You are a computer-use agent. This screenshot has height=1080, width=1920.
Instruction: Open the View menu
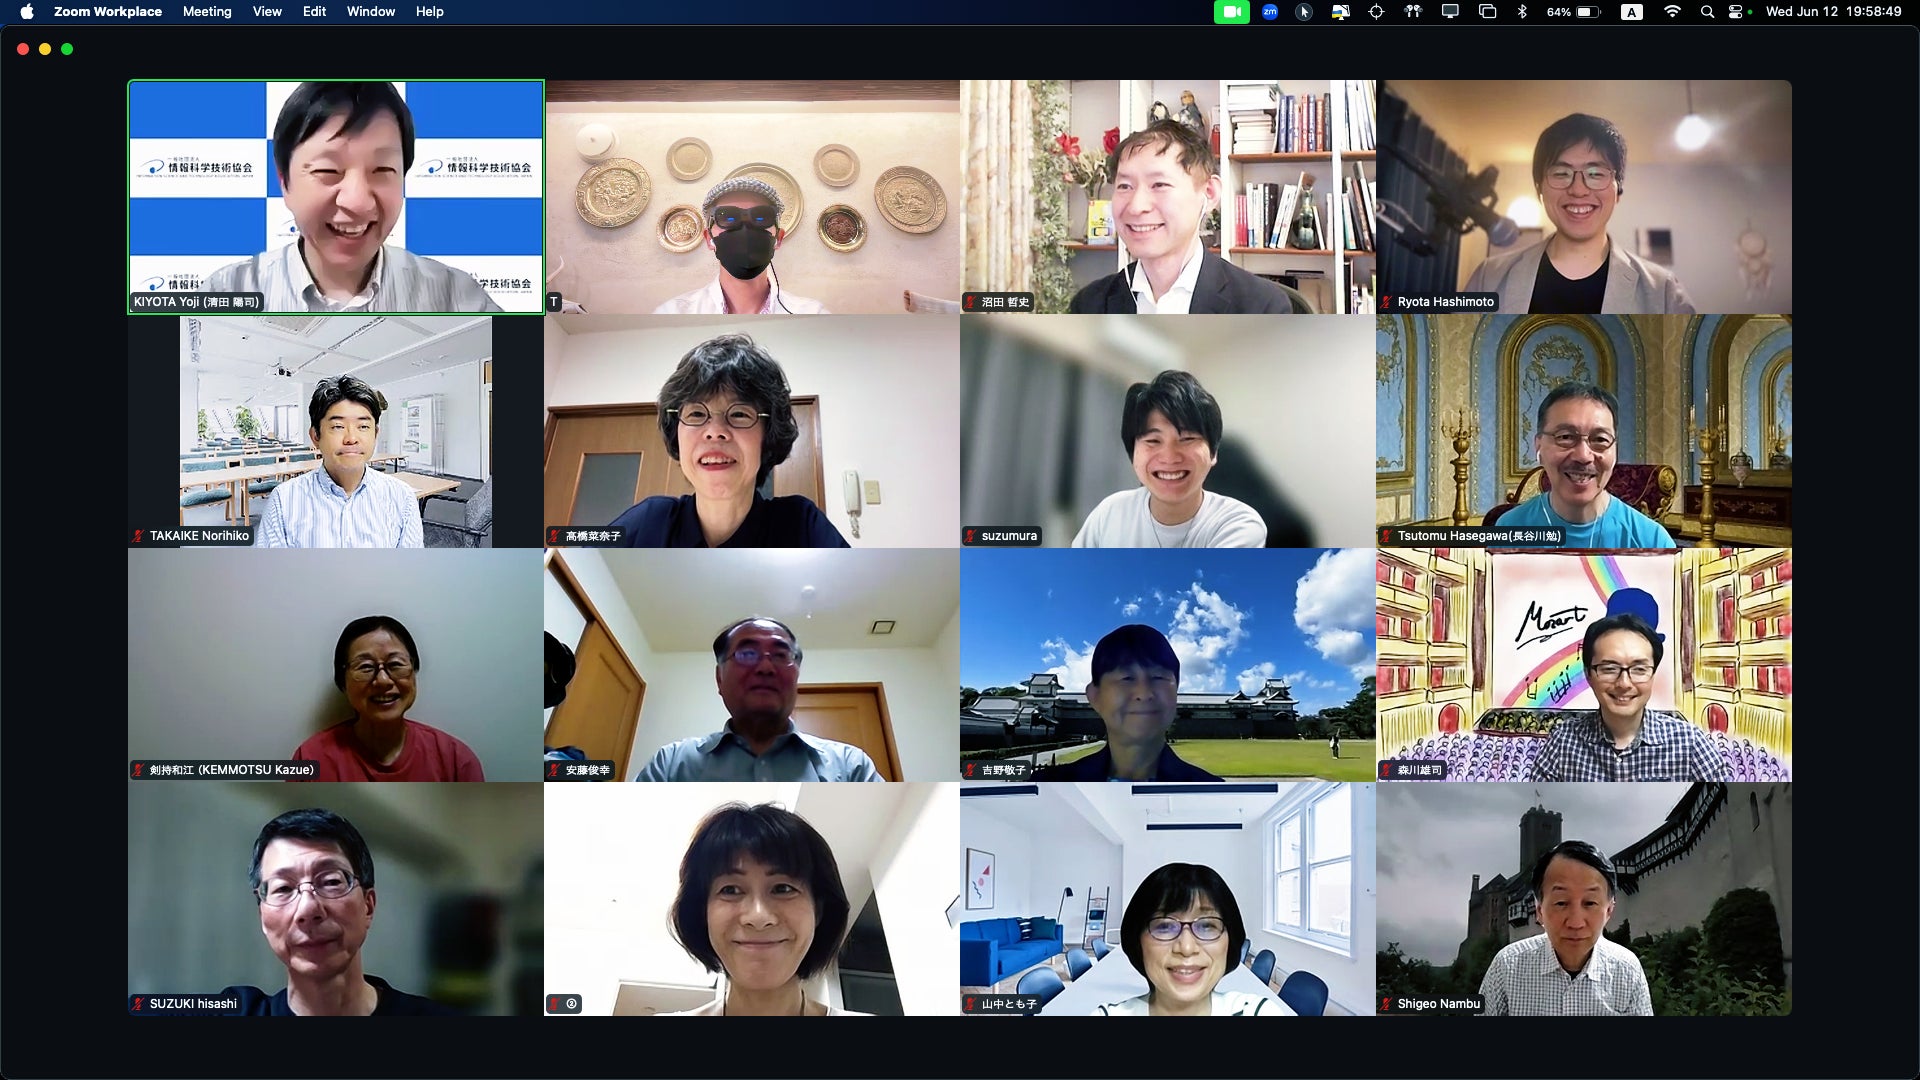267,12
